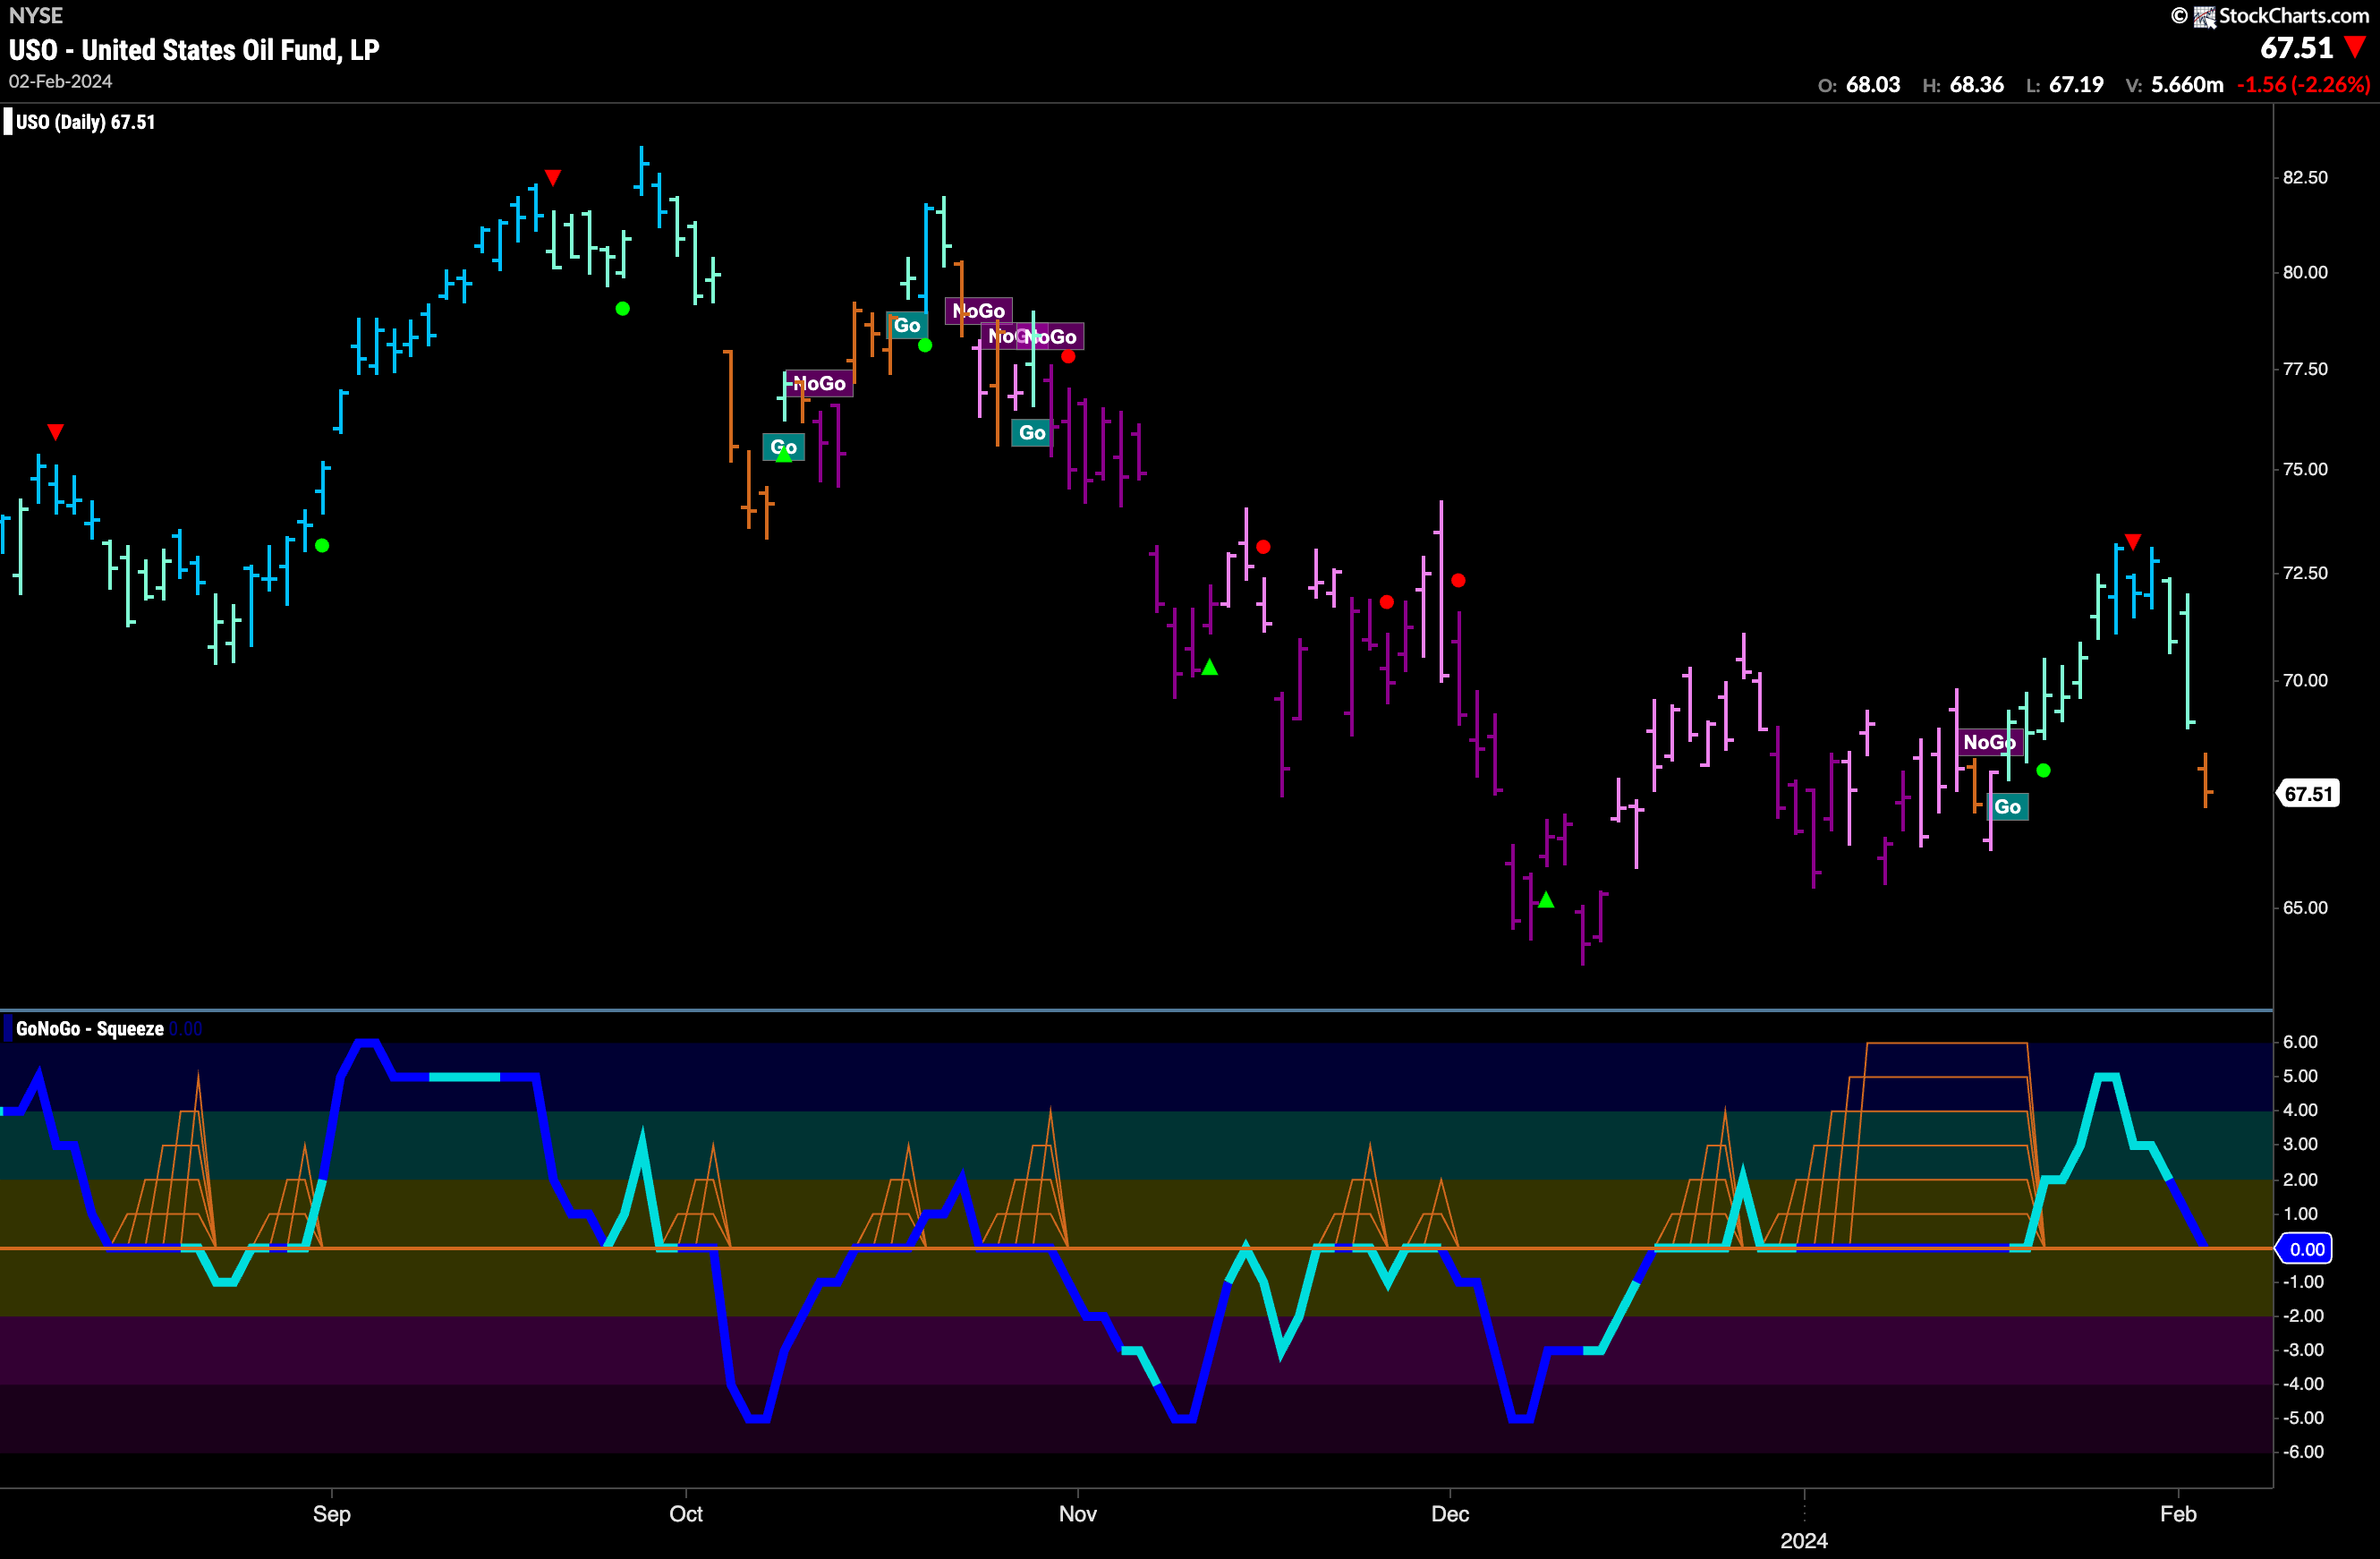The height and width of the screenshot is (1559, 2380).
Task: Click the -6.00 oscillator axis label
Action: pyautogui.click(x=2304, y=1452)
